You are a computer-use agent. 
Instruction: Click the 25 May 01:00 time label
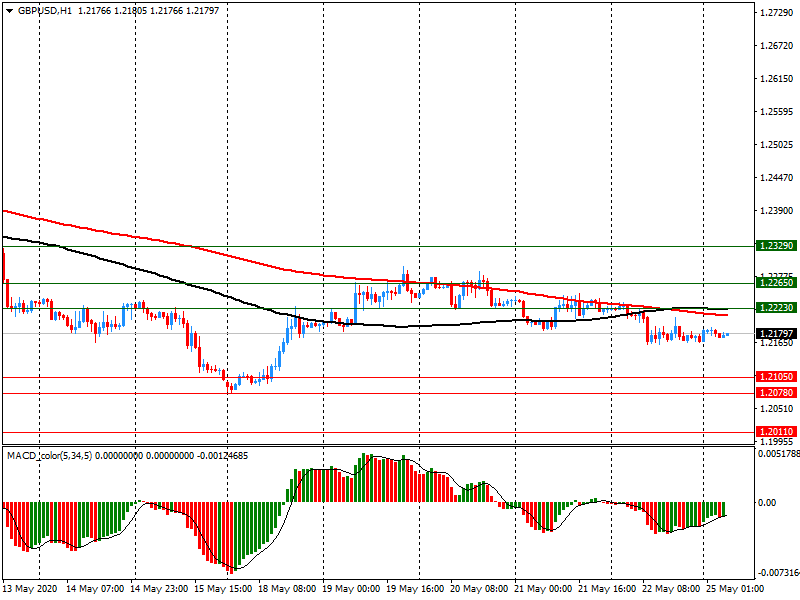(736, 589)
